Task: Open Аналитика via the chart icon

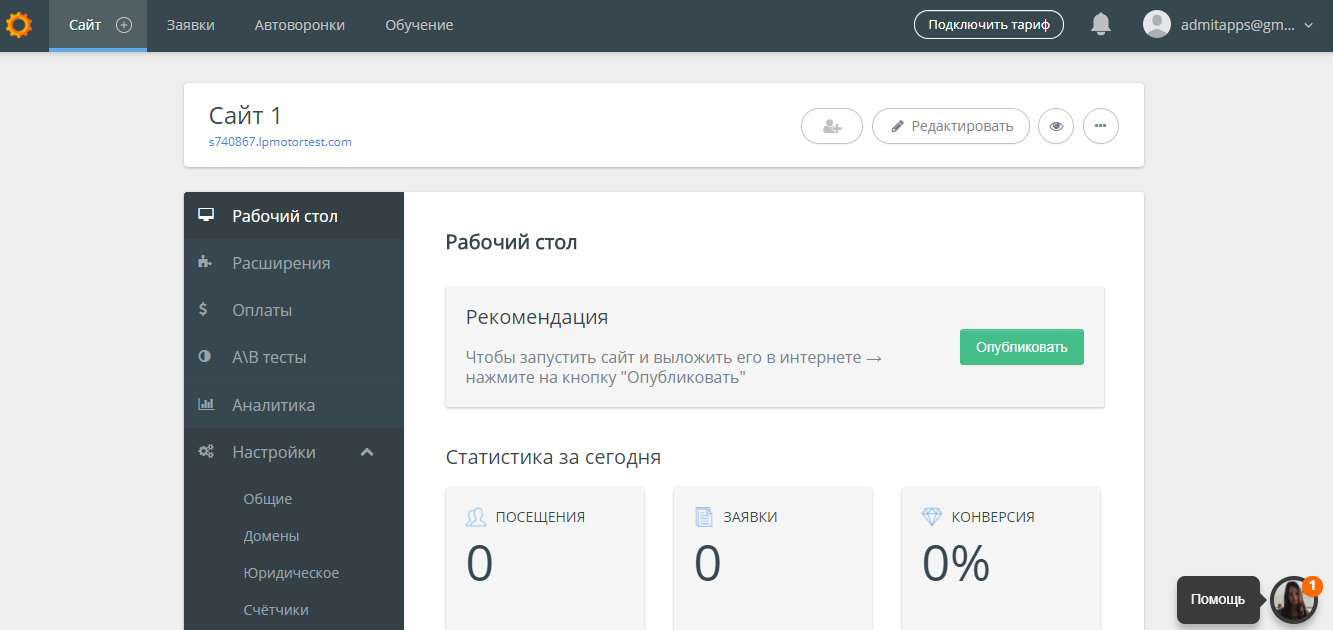Action: 206,404
